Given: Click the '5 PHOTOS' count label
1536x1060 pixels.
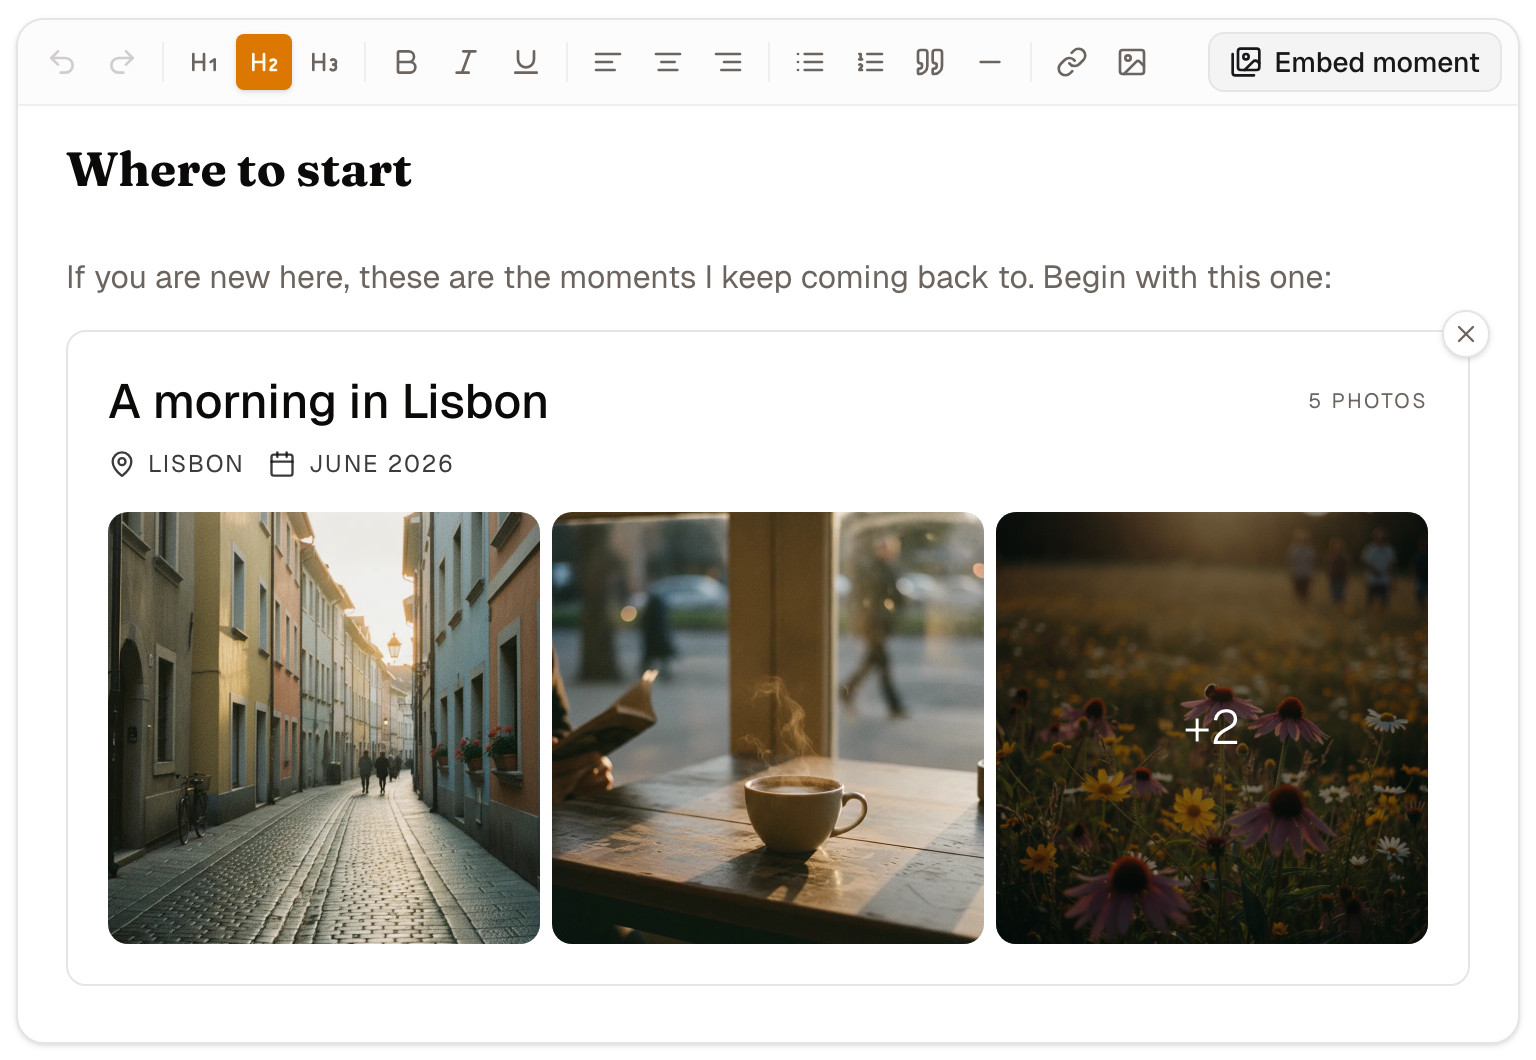Looking at the screenshot, I should tap(1367, 401).
